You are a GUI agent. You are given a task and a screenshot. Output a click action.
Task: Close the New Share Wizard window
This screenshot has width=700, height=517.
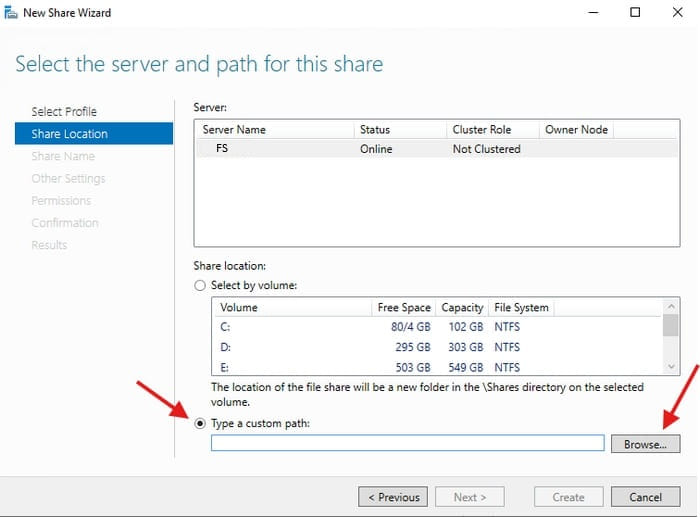click(x=677, y=13)
